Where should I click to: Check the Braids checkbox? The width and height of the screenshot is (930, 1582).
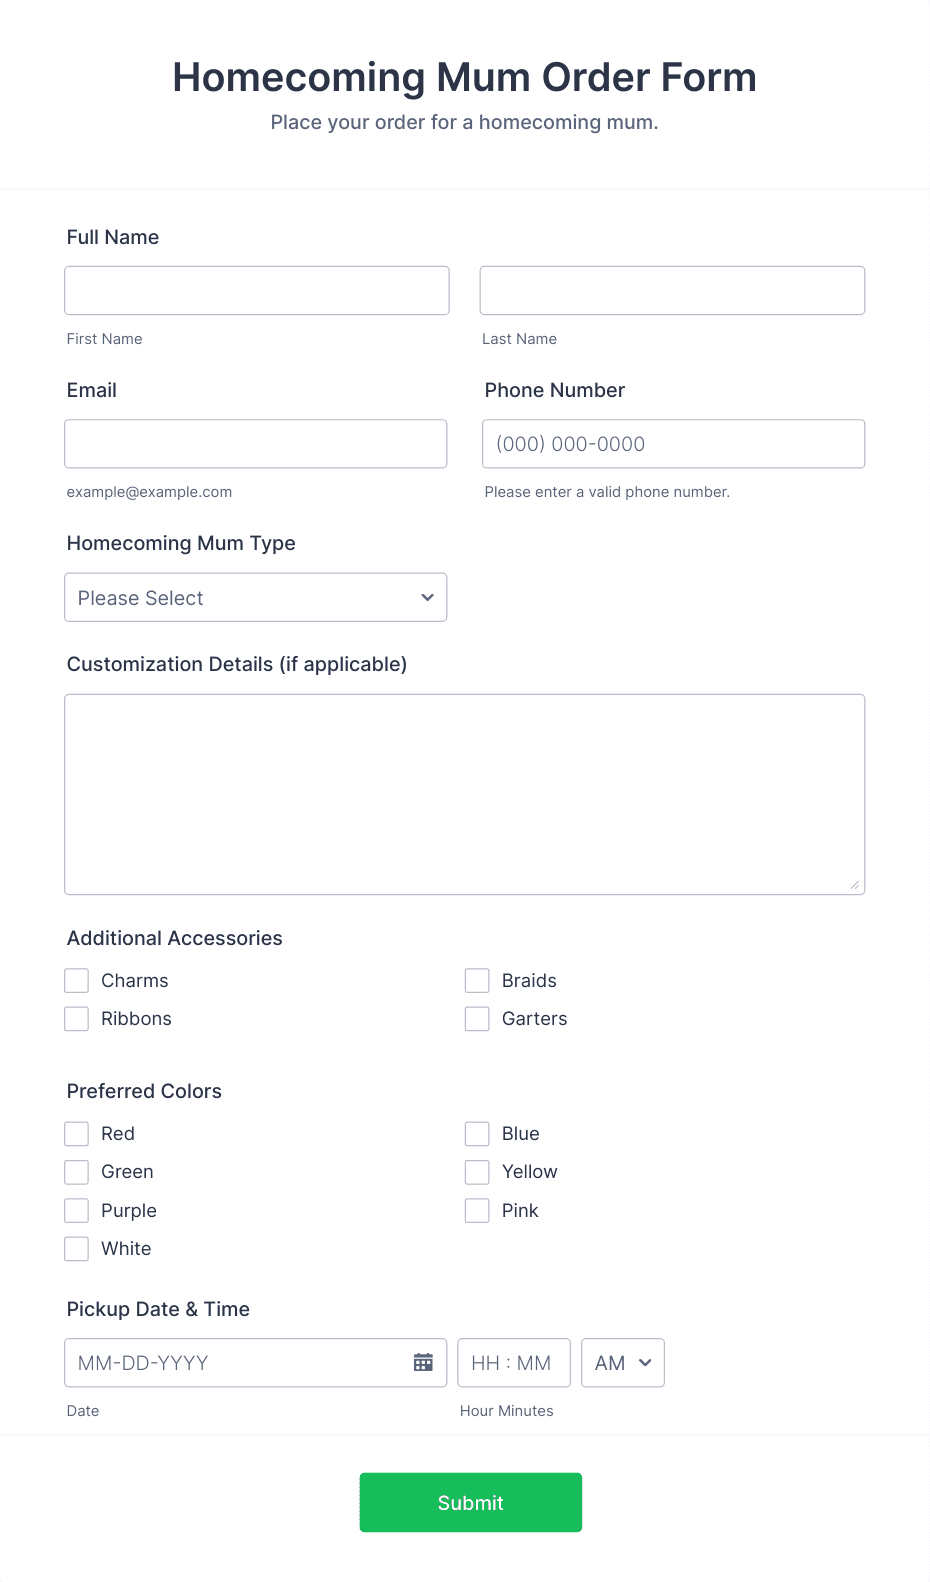tap(477, 980)
